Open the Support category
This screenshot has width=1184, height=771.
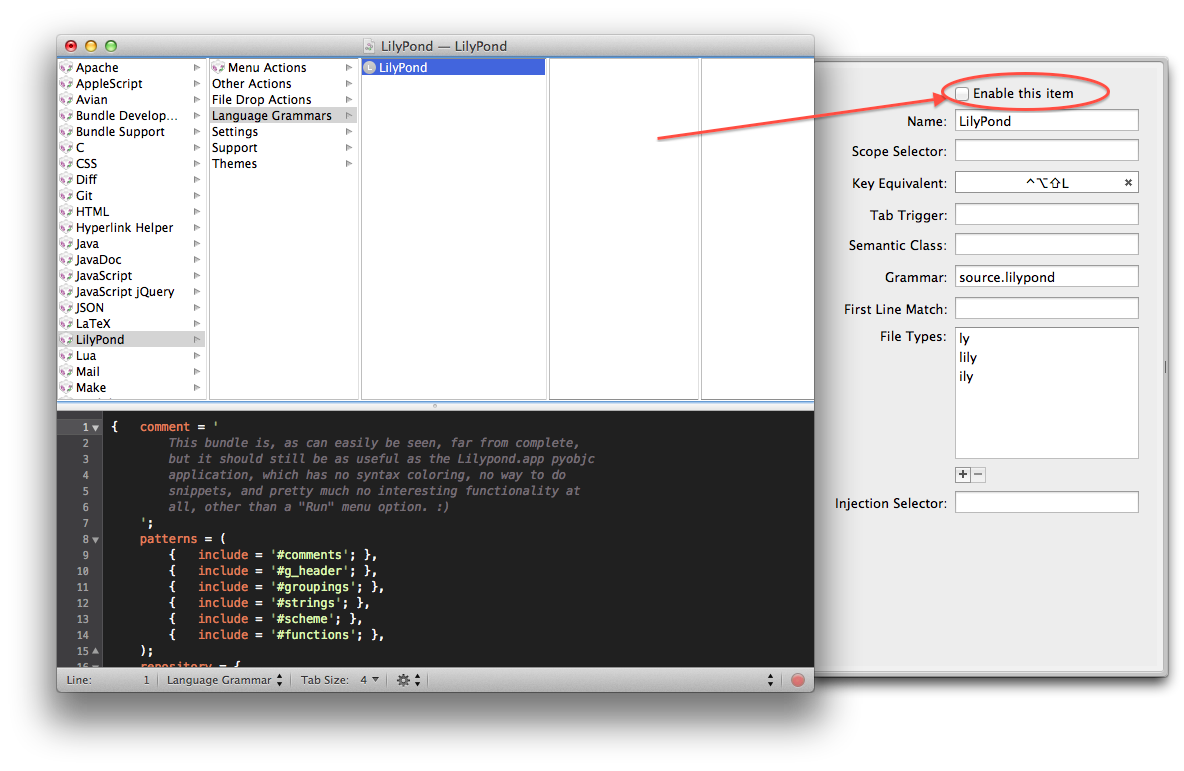[283, 147]
